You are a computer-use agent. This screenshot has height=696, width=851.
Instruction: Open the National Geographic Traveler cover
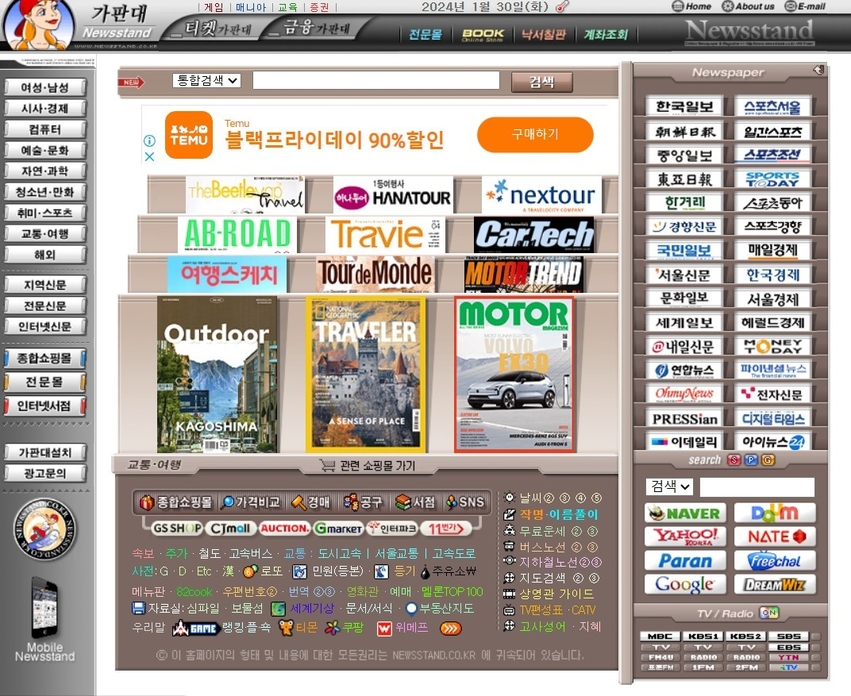coord(366,375)
